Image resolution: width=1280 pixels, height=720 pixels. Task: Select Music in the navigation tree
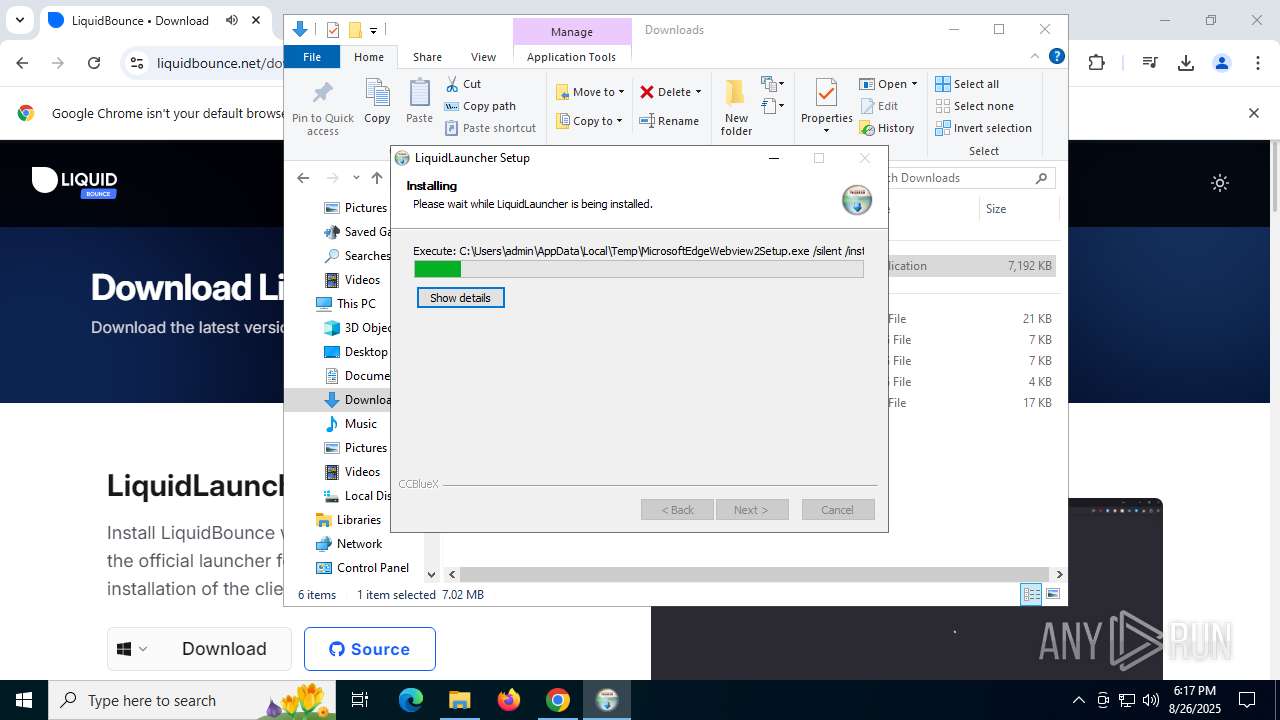tap(350, 424)
